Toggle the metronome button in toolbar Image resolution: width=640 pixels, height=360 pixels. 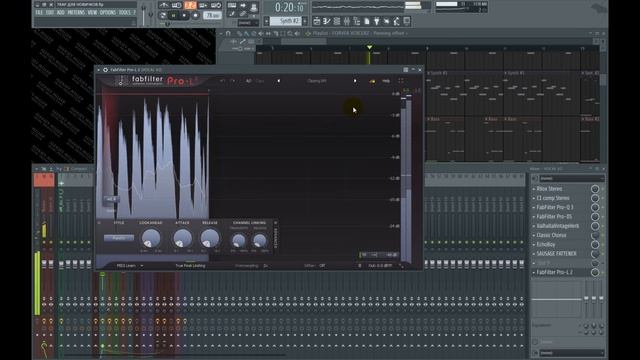pyautogui.click(x=163, y=5)
